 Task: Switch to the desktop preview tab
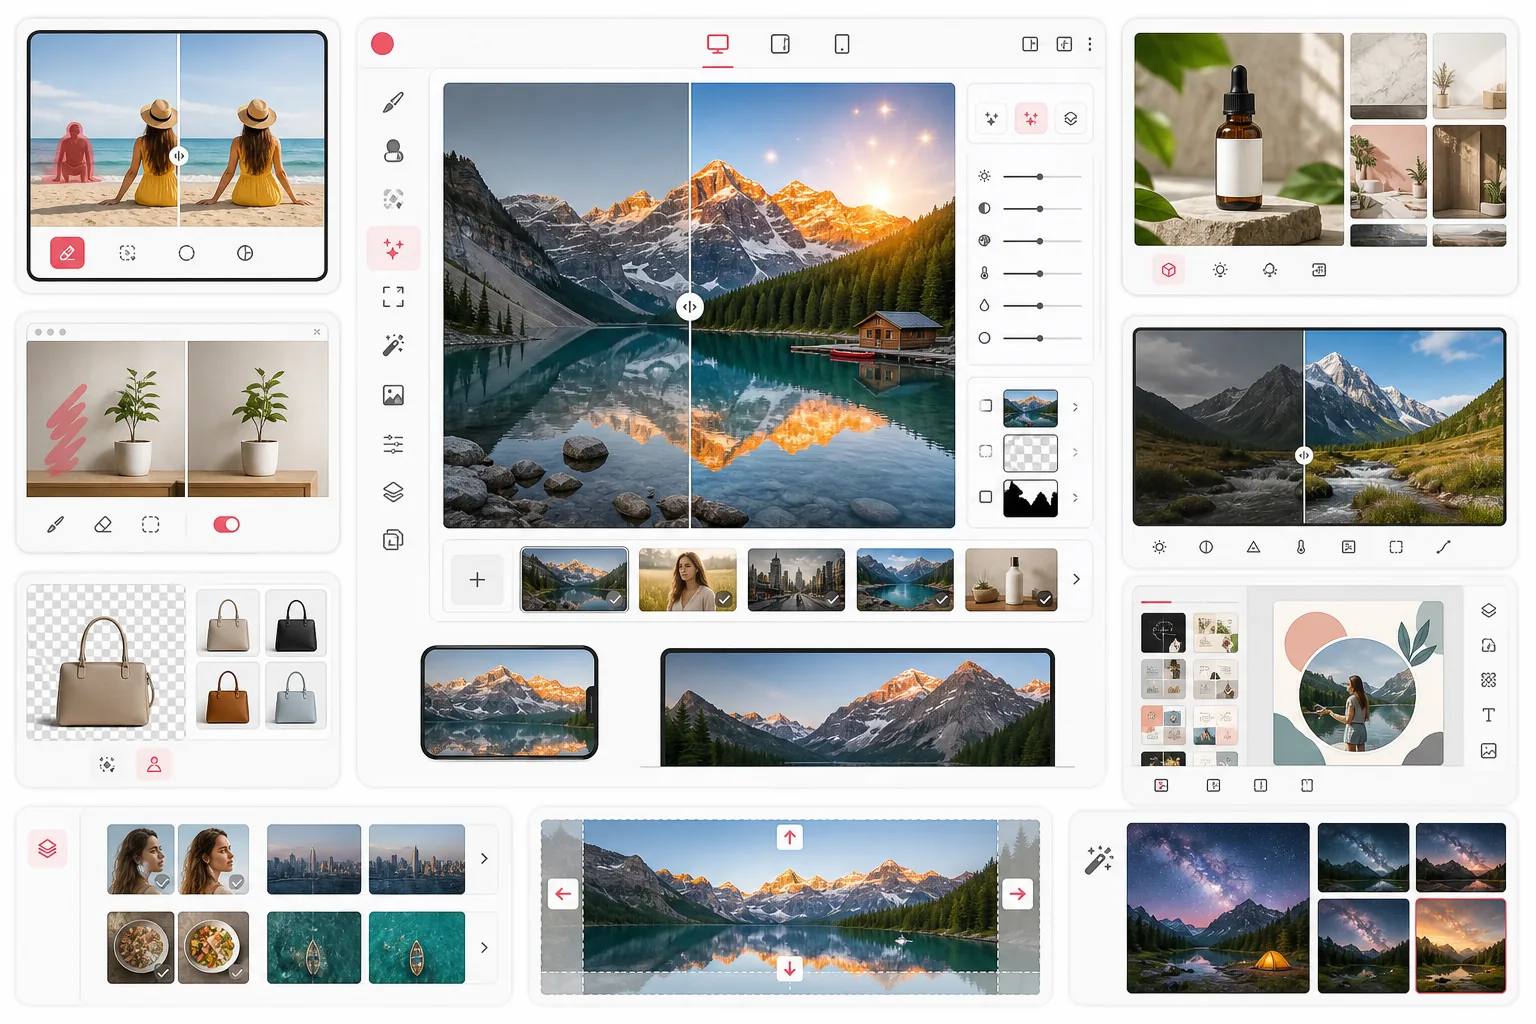pos(718,44)
